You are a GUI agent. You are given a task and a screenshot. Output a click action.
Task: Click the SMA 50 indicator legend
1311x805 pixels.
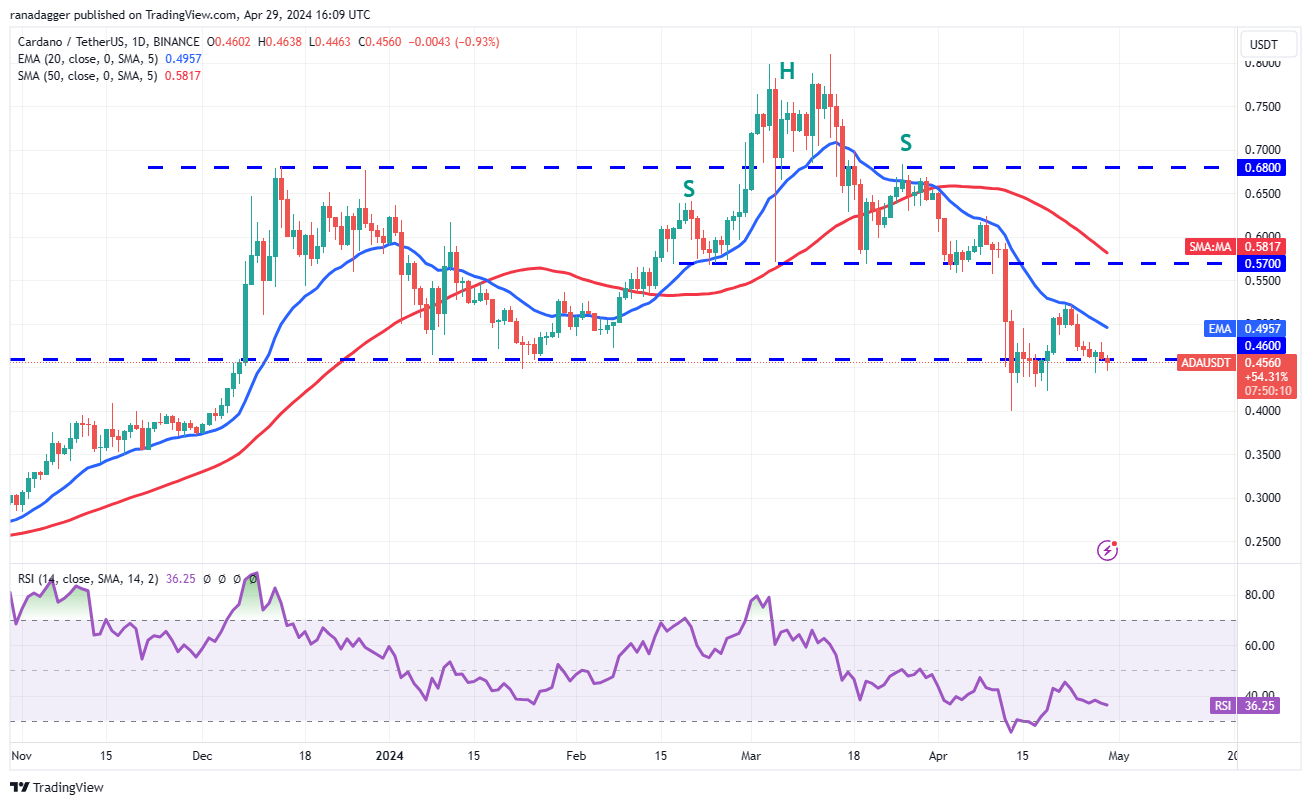click(x=109, y=76)
